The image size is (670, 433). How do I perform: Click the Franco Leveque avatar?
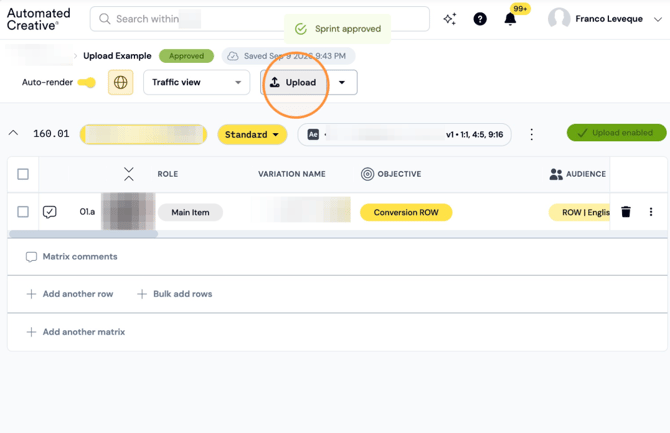559,19
